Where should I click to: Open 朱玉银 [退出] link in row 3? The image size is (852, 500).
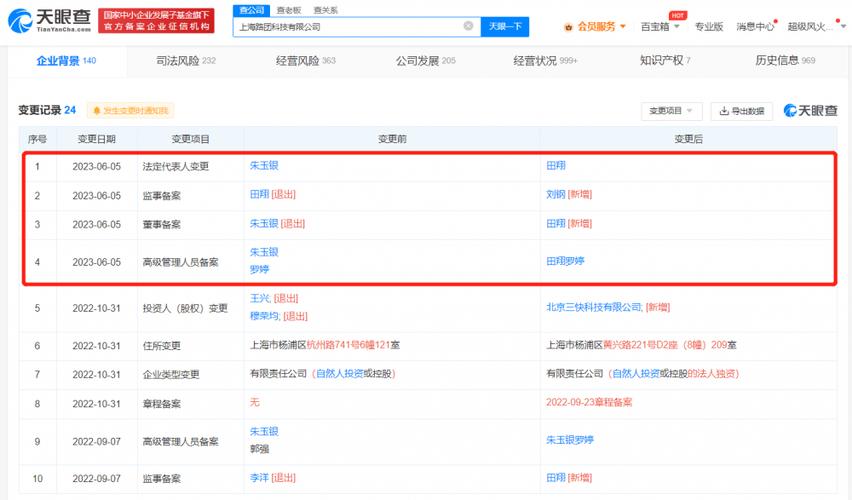pyautogui.click(x=277, y=223)
